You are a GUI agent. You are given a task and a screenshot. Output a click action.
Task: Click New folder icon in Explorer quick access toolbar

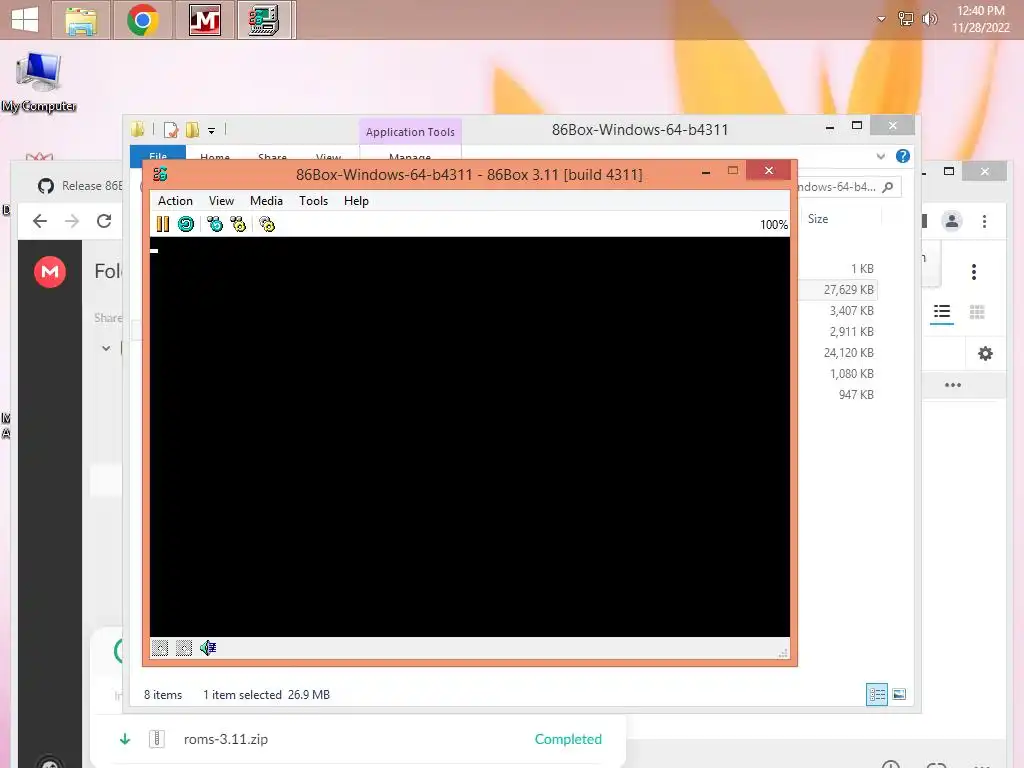click(x=193, y=130)
